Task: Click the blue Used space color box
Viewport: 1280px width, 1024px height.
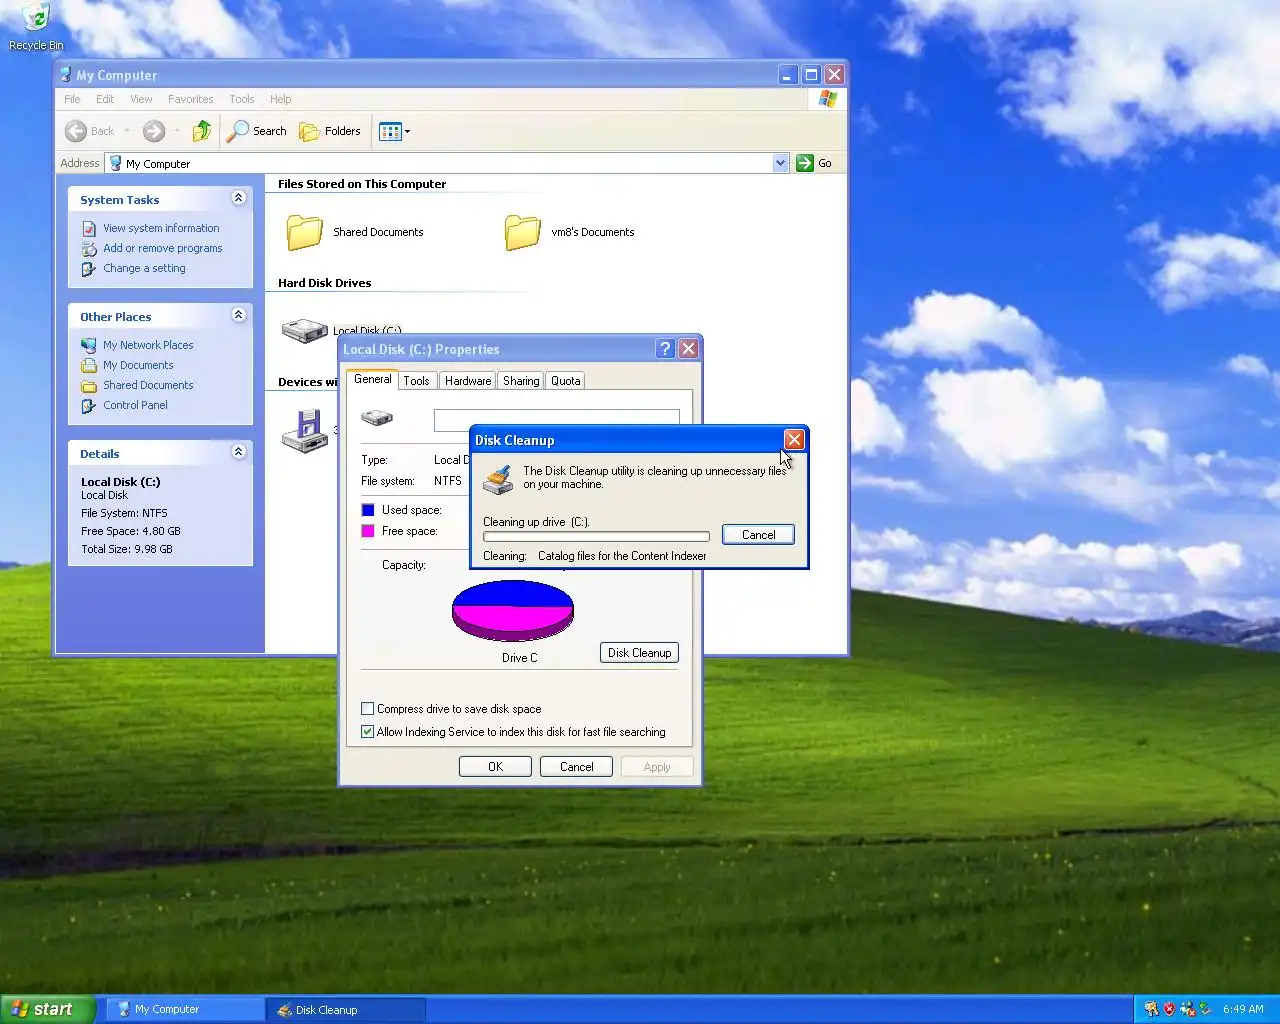Action: pyautogui.click(x=368, y=510)
